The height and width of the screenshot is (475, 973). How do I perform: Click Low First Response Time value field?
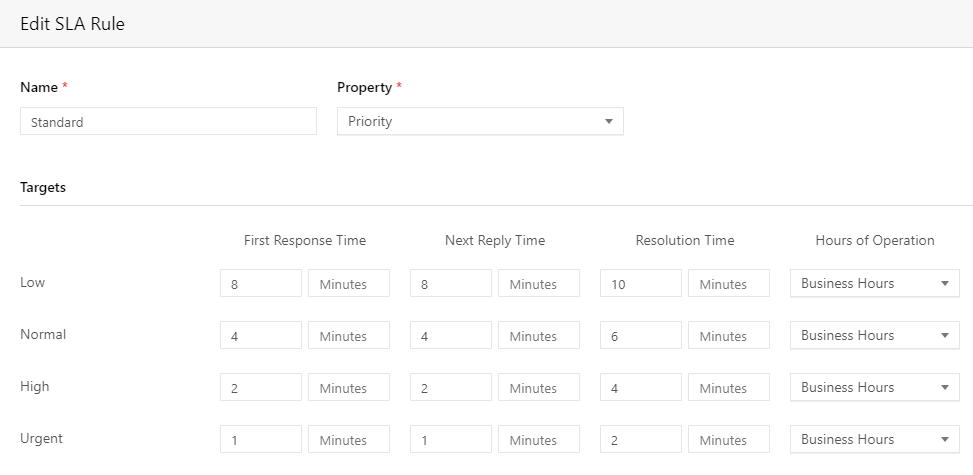pyautogui.click(x=260, y=284)
